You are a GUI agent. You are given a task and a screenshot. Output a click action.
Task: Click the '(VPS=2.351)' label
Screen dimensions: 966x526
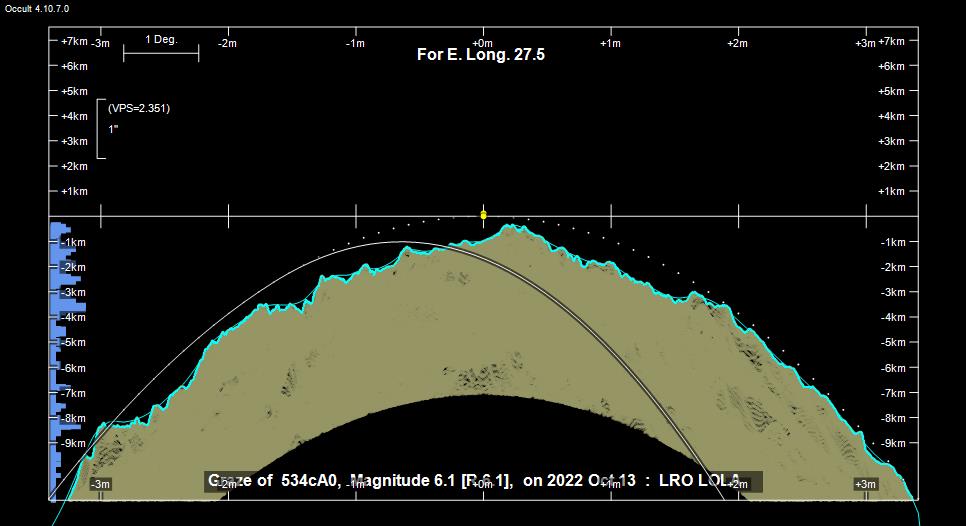tap(139, 108)
